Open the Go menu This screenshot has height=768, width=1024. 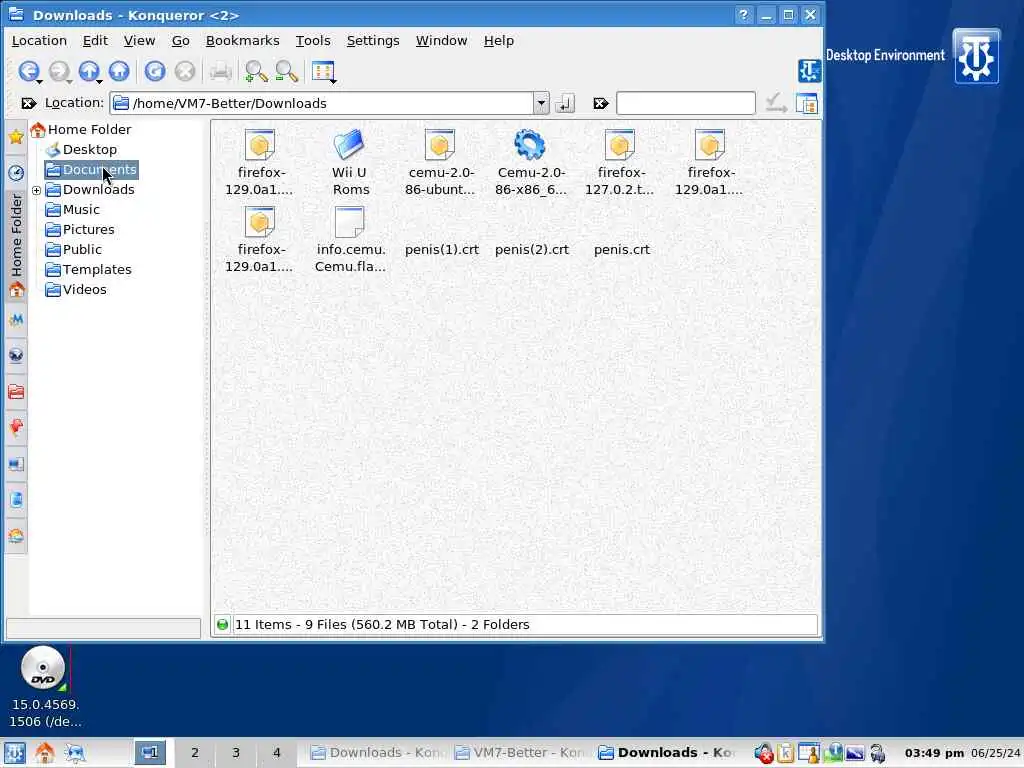click(x=180, y=40)
